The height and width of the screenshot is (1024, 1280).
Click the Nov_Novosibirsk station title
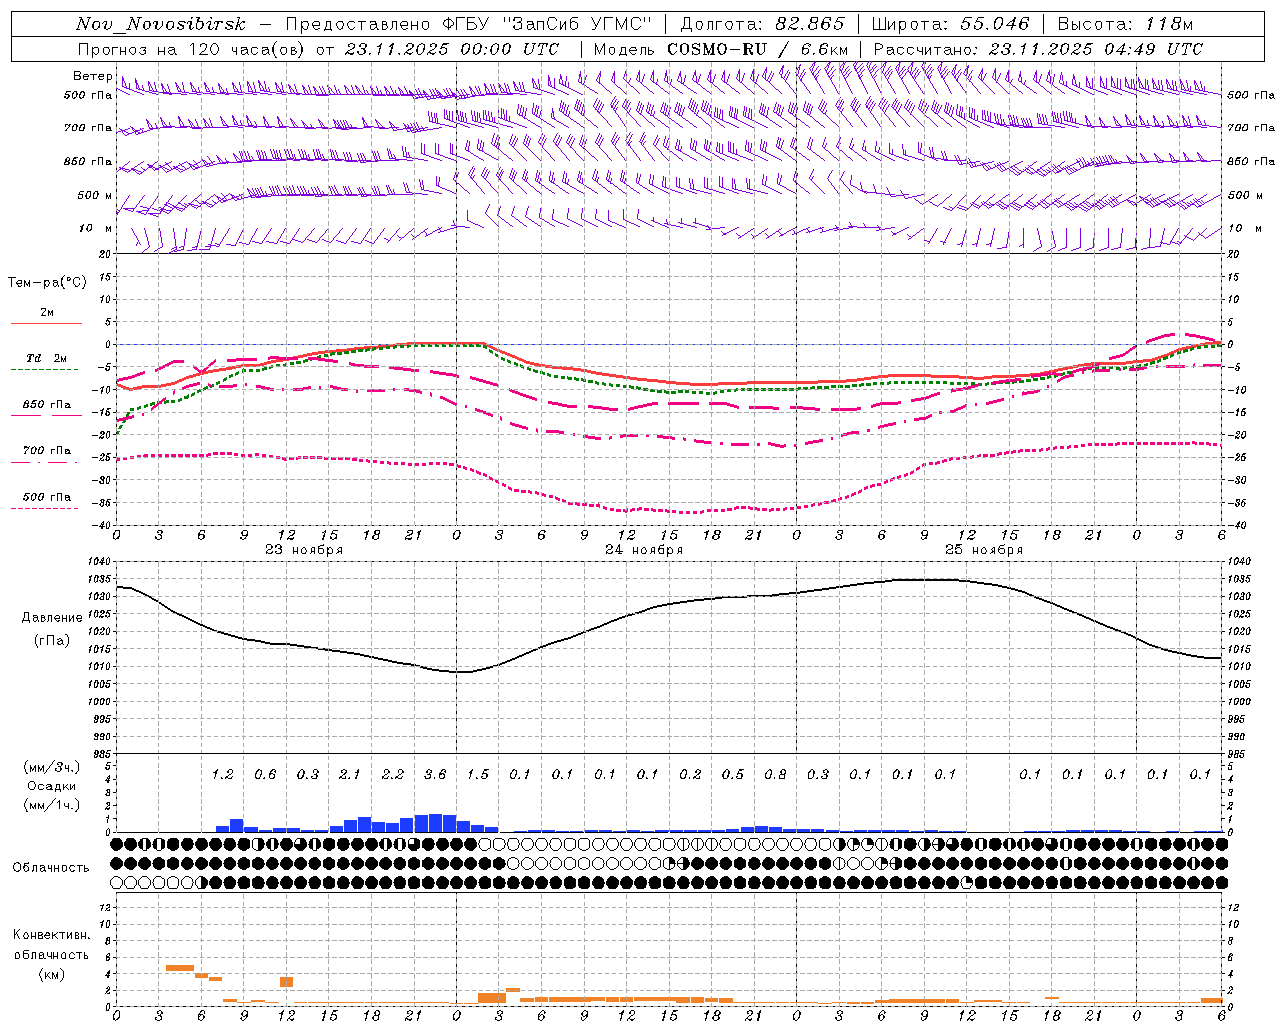[x=161, y=24]
